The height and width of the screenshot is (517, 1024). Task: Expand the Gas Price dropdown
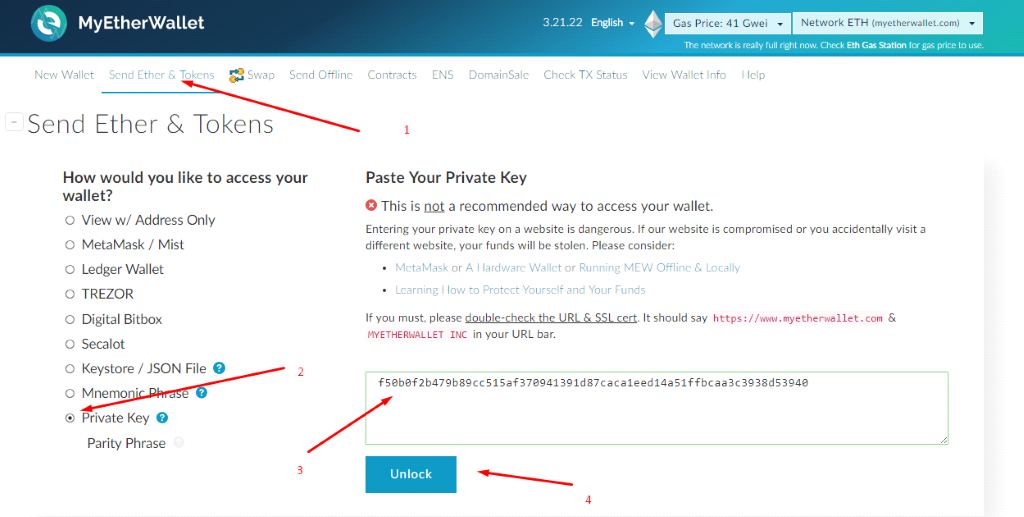point(729,23)
